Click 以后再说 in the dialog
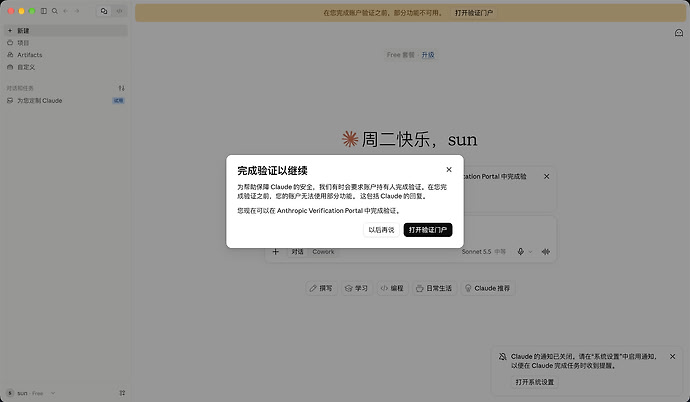This screenshot has height=402, width=690. click(x=381, y=230)
